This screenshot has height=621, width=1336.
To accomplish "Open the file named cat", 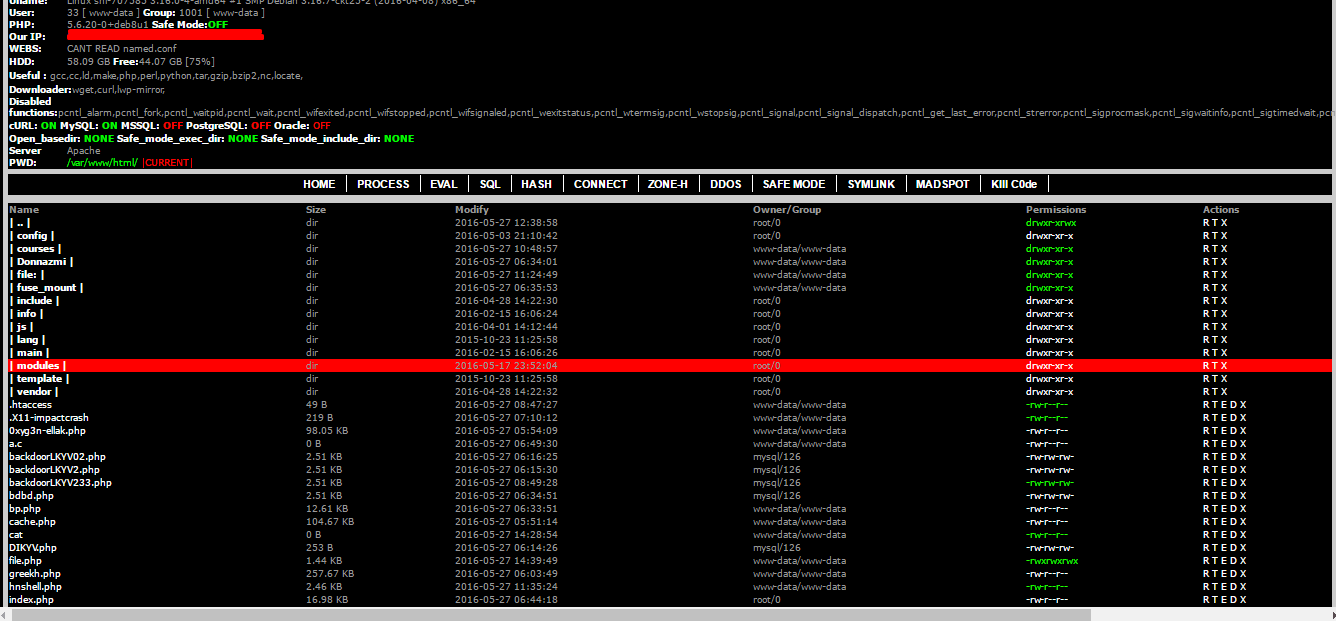I will [15, 535].
